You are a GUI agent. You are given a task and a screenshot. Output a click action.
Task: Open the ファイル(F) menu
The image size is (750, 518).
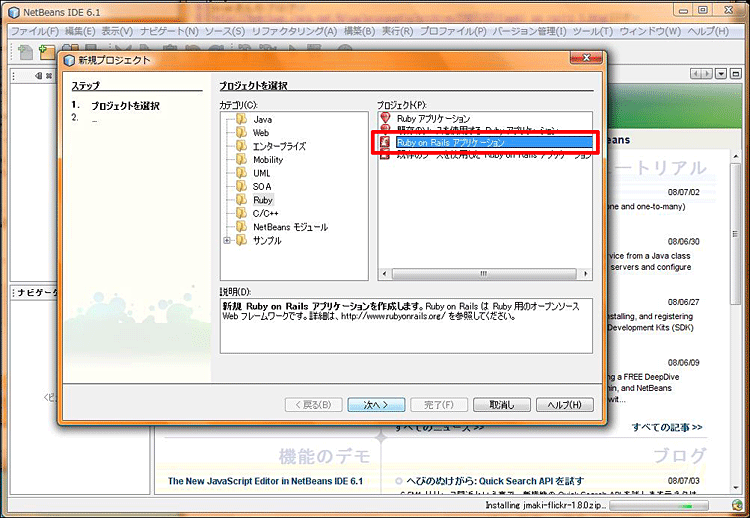(x=34, y=32)
